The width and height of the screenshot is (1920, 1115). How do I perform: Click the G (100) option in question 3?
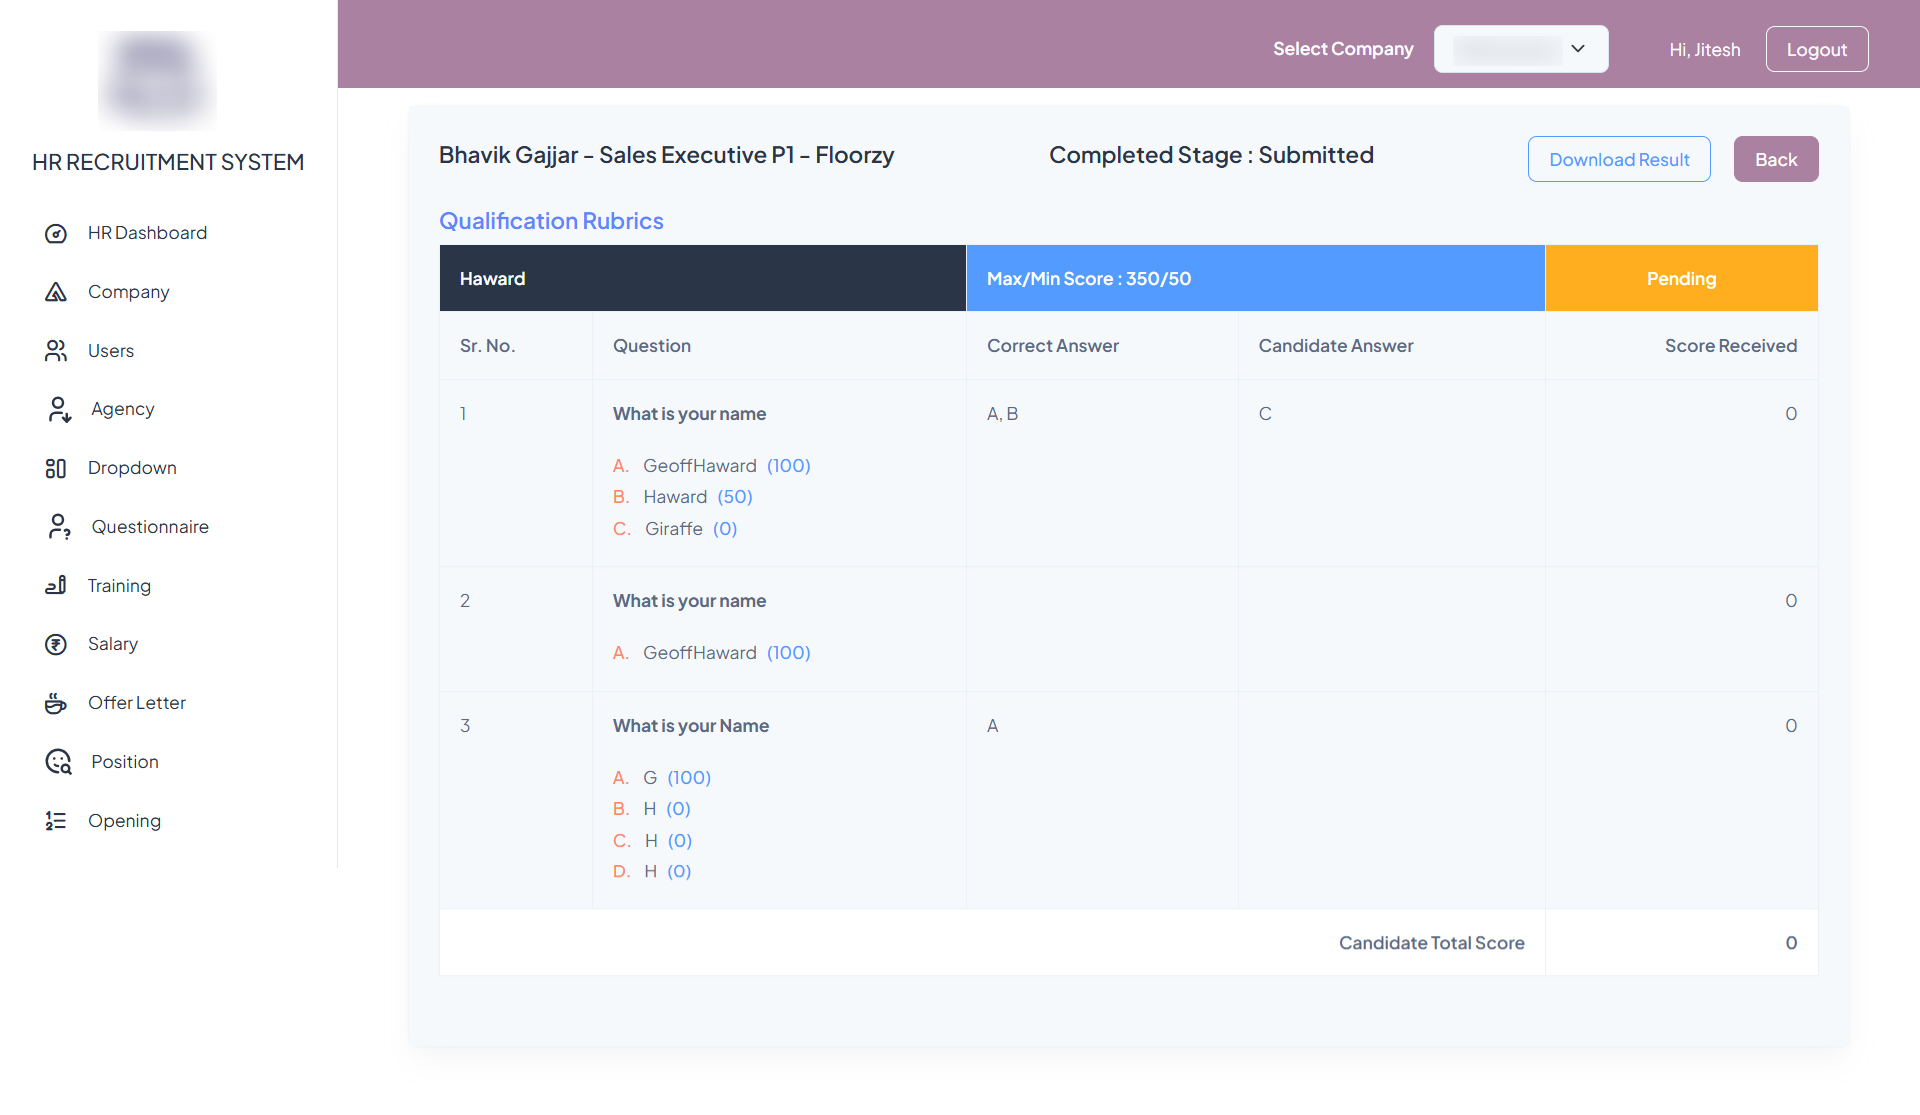(662, 778)
